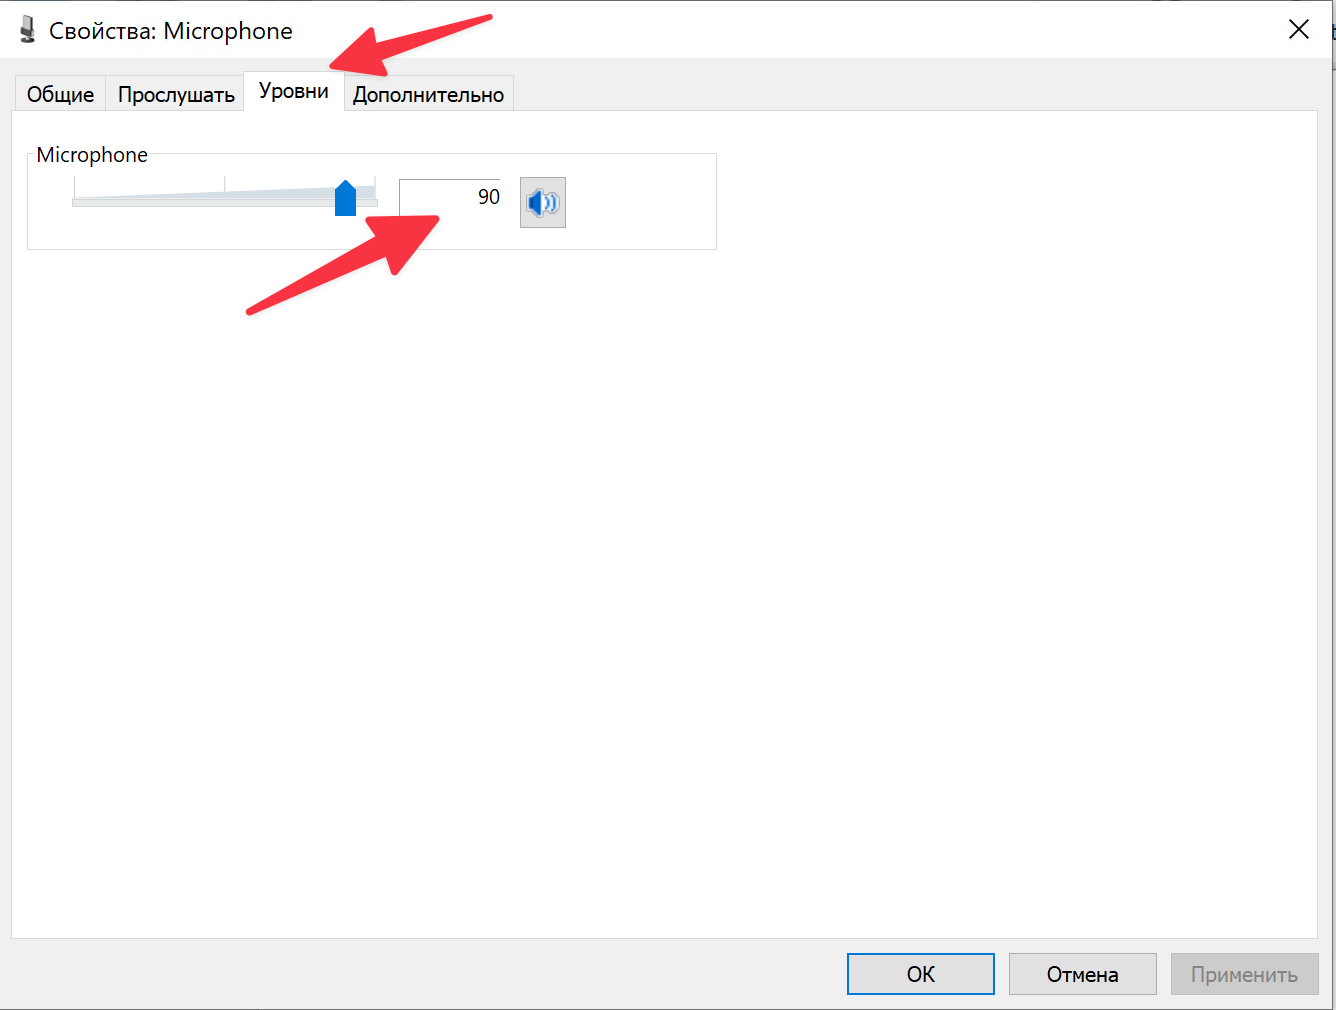1336x1010 pixels.
Task: Switch to the Прослушать tab
Action: click(x=176, y=94)
